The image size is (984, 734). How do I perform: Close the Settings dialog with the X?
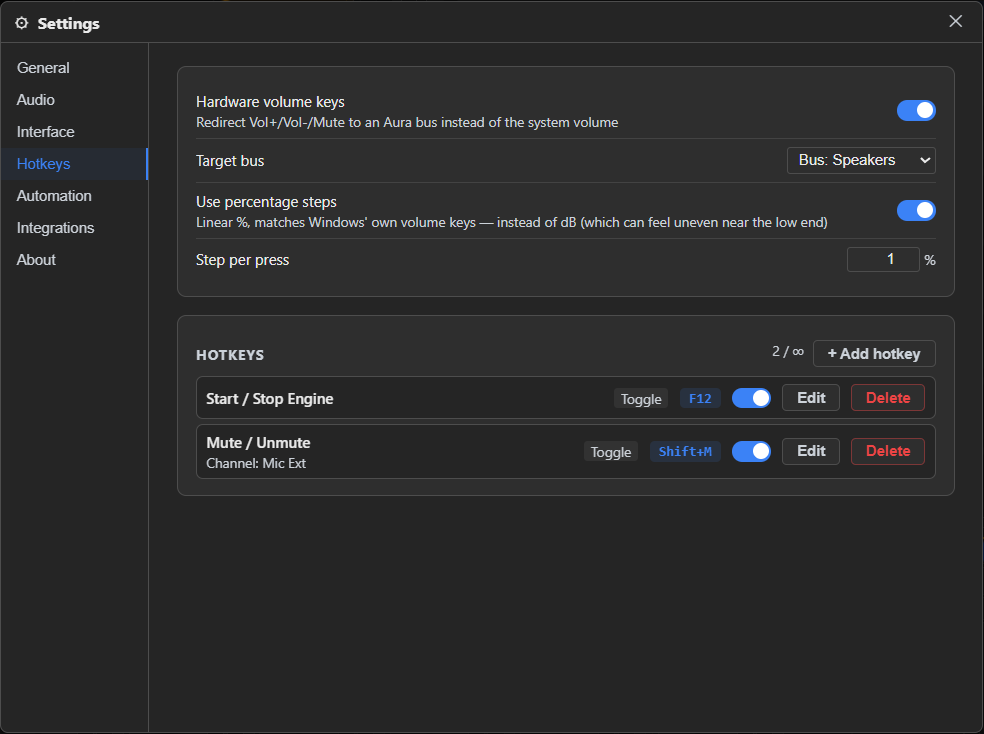click(x=955, y=21)
